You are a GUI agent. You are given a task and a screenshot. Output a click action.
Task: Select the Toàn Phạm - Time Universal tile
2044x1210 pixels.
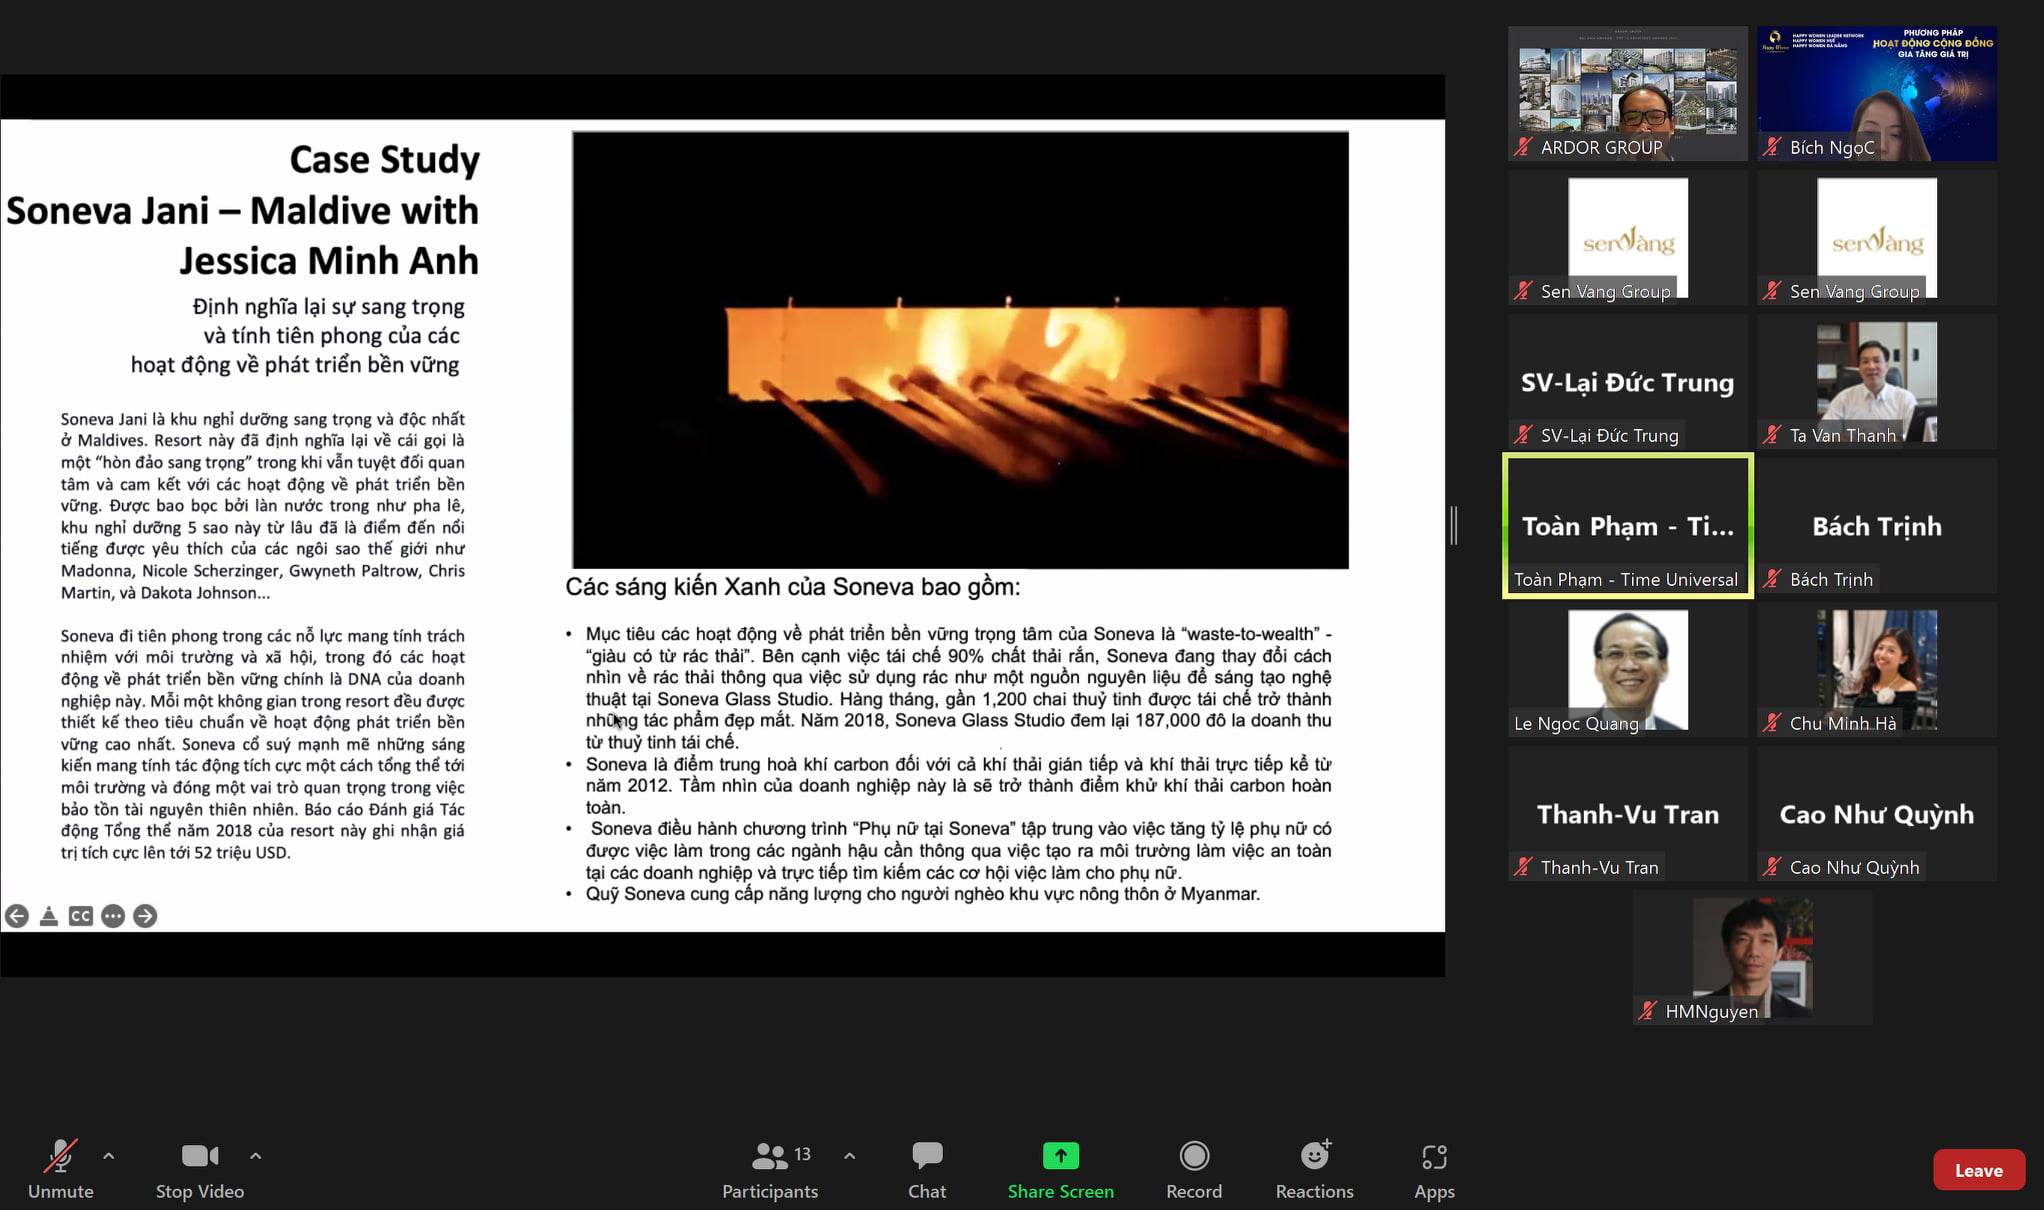click(x=1627, y=526)
